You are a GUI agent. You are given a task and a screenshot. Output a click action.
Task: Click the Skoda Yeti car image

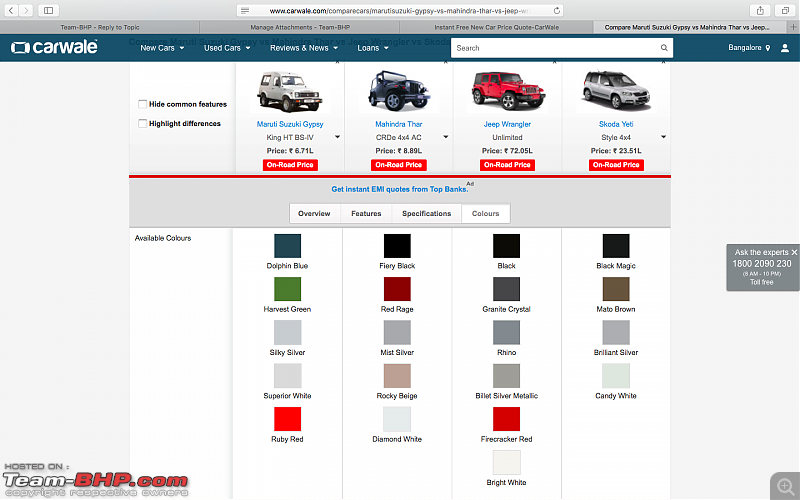(616, 90)
